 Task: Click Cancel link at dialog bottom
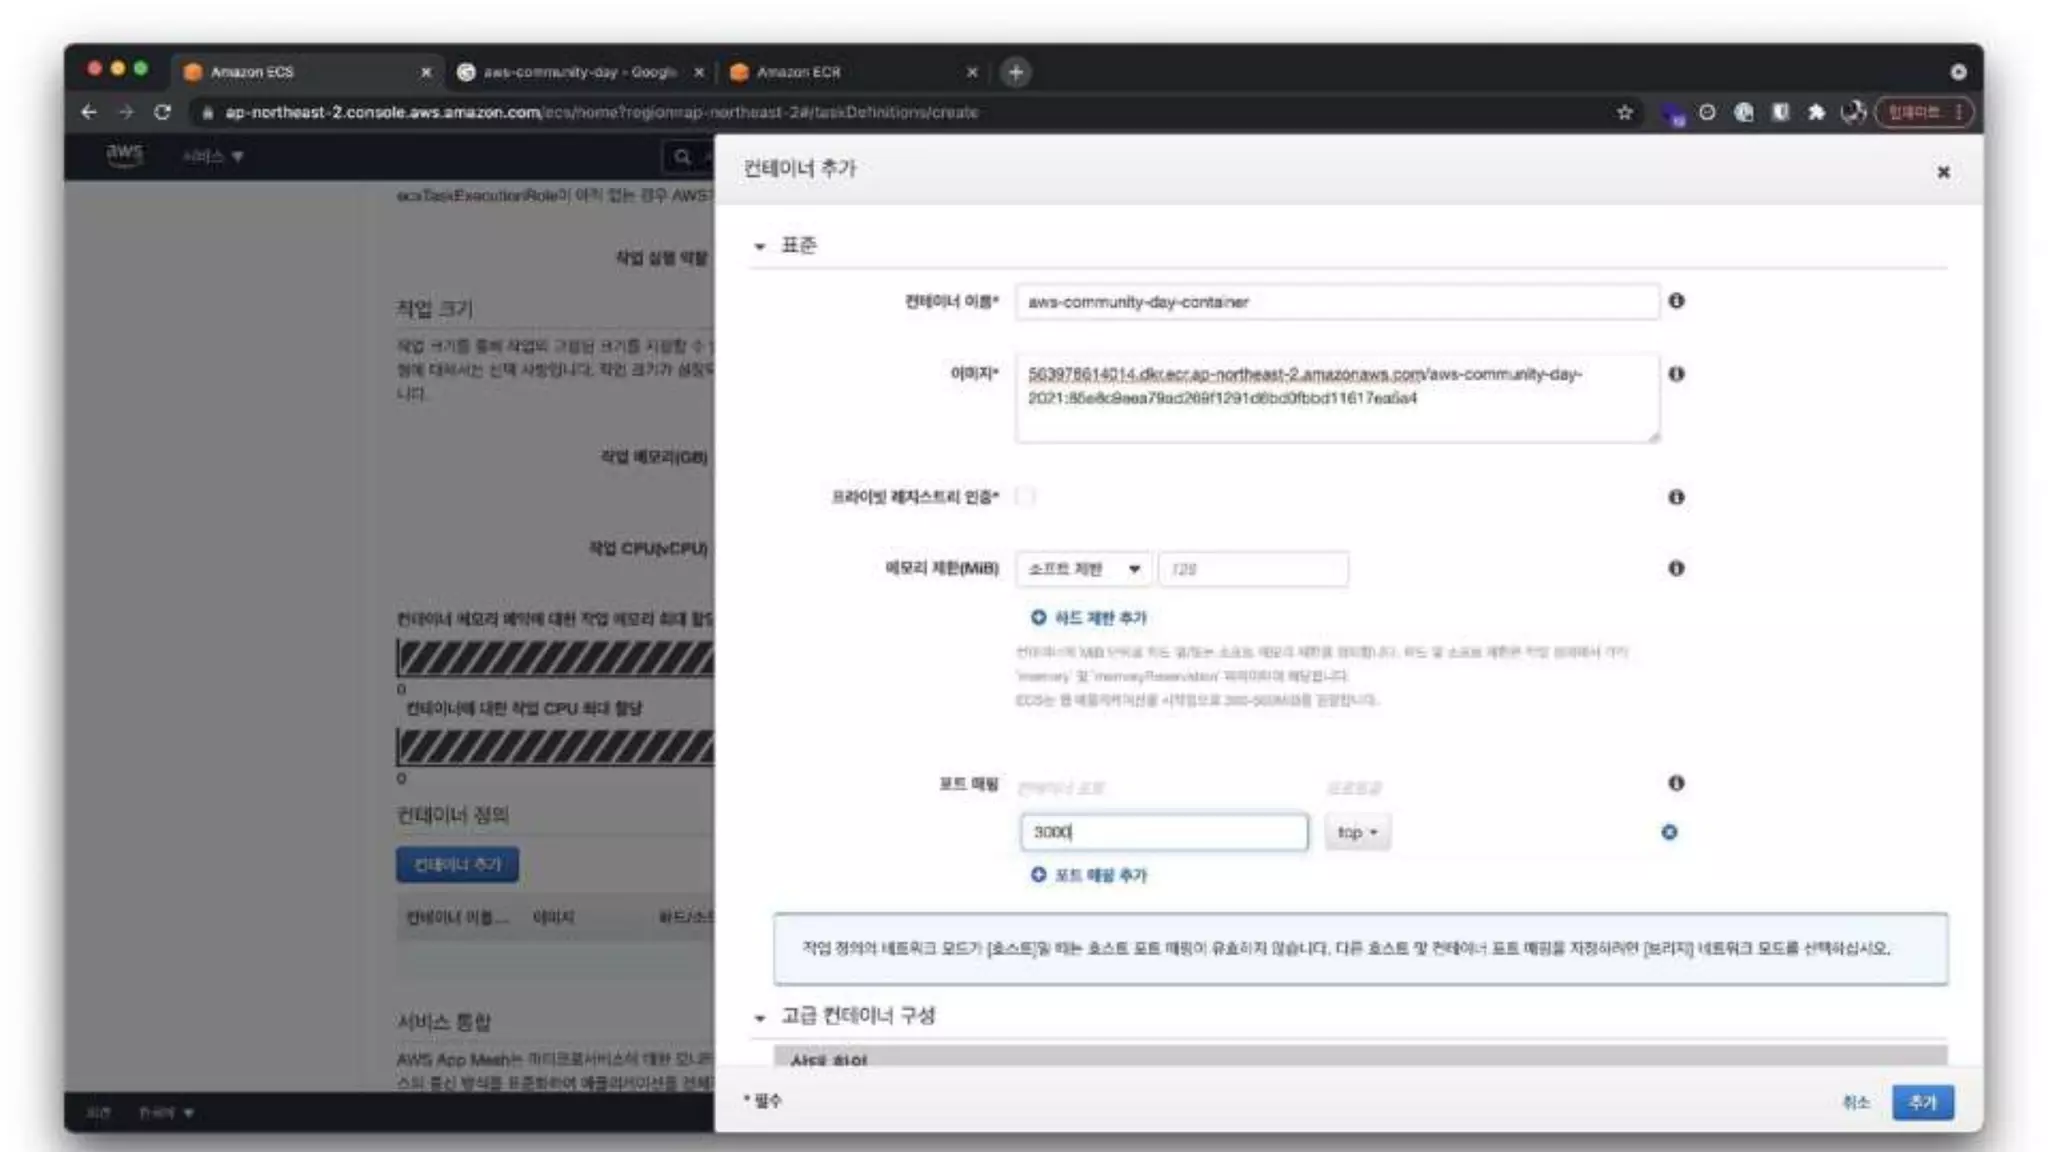(1855, 1102)
